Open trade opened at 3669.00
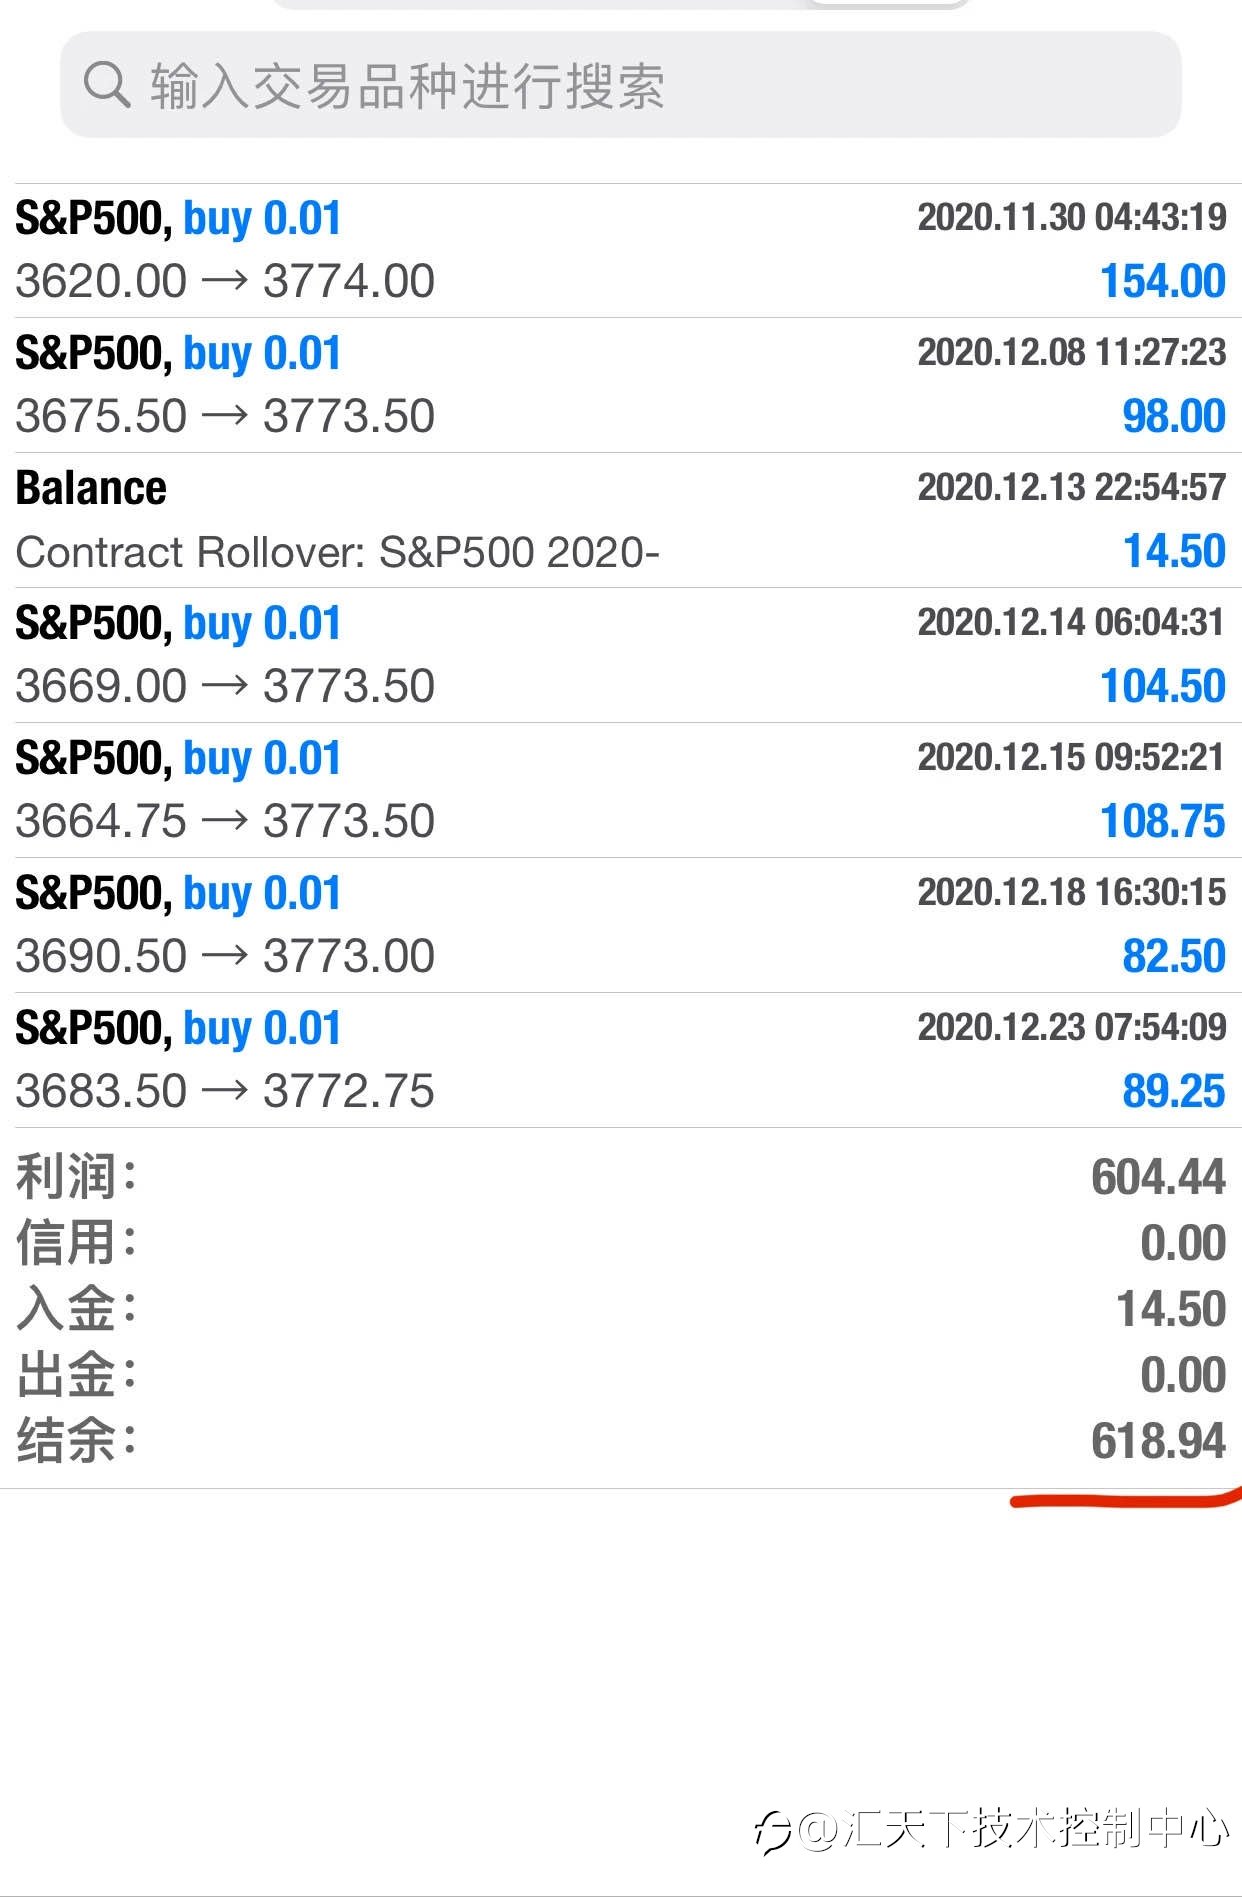The height and width of the screenshot is (1897, 1242). (621, 655)
